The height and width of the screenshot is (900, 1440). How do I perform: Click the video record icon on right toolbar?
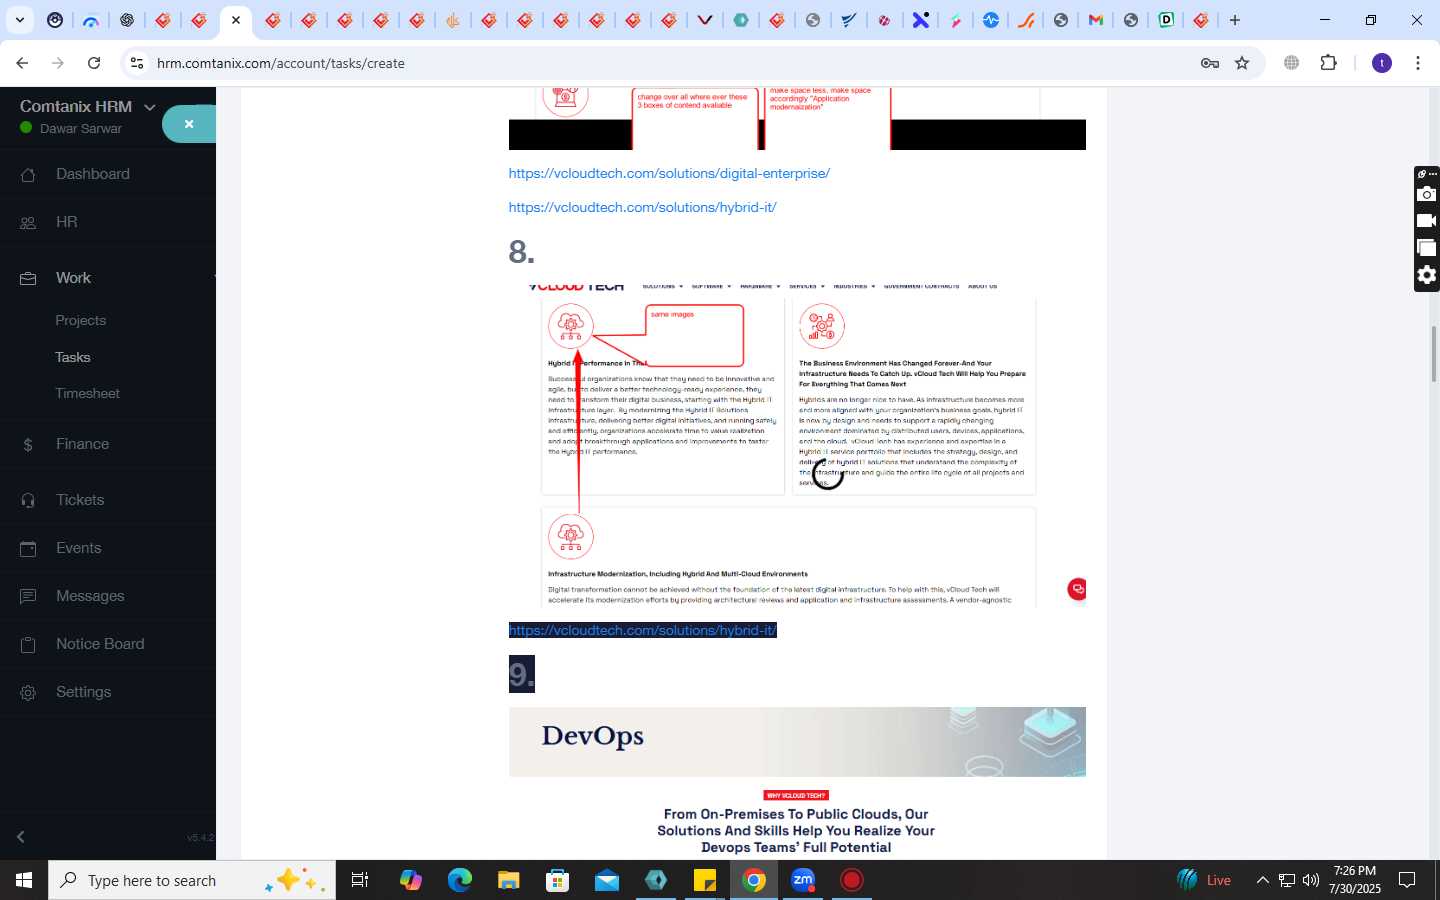1427,221
